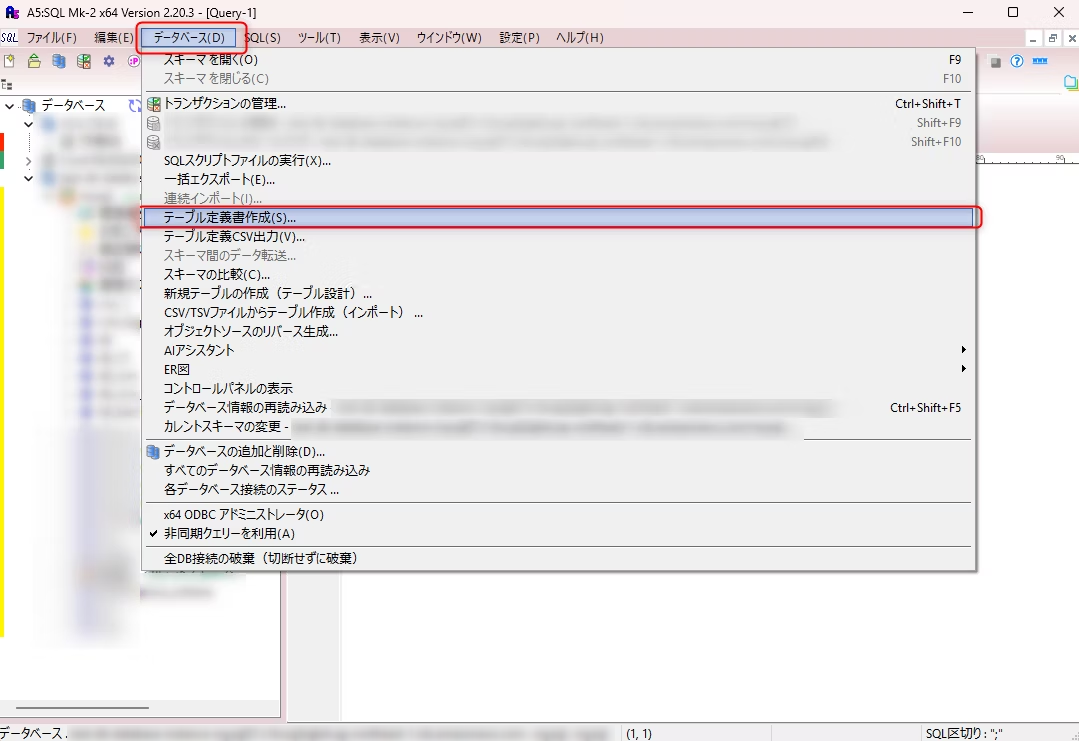The width and height of the screenshot is (1079, 741).
Task: Choose x64 ODBC アドミニストレータ(O)
Action: coord(559,515)
